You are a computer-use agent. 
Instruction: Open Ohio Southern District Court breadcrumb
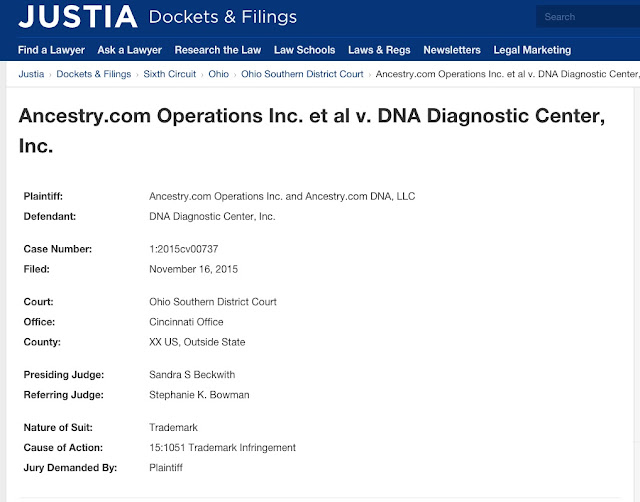tap(302, 74)
